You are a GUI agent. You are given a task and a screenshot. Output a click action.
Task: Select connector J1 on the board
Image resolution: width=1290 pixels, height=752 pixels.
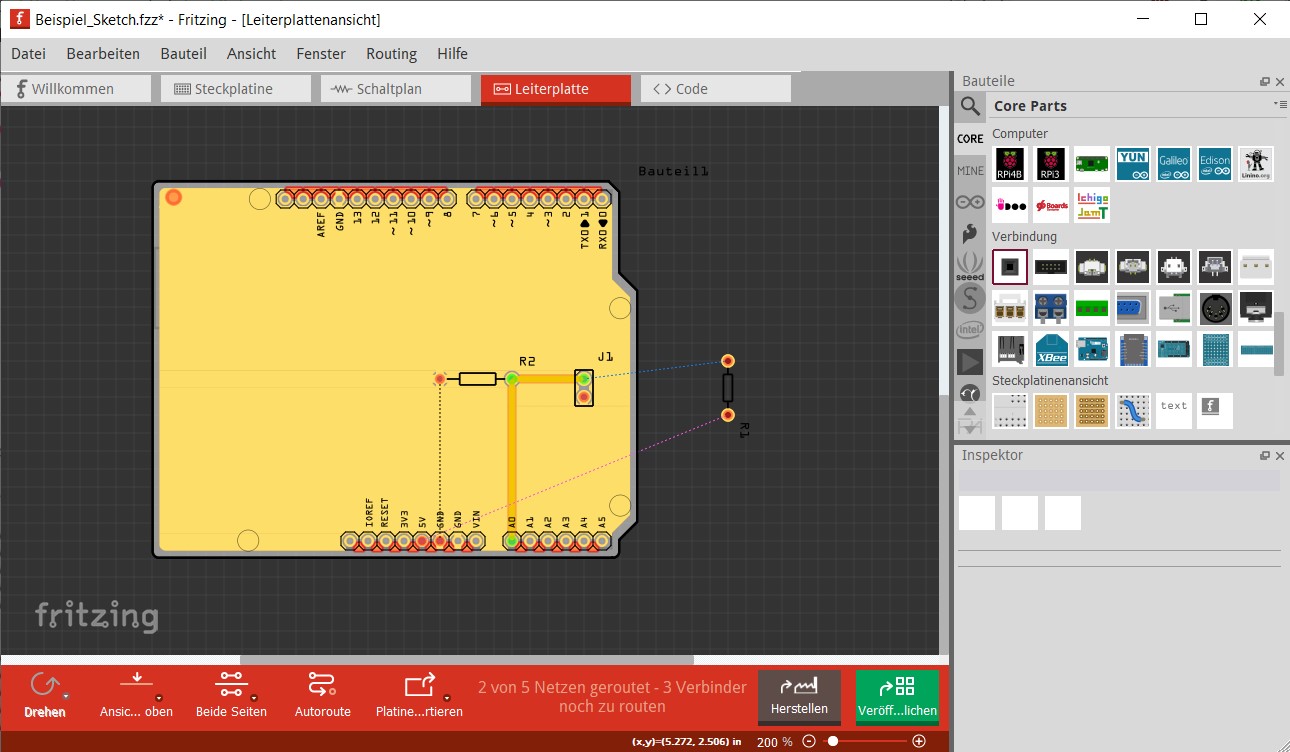(584, 387)
